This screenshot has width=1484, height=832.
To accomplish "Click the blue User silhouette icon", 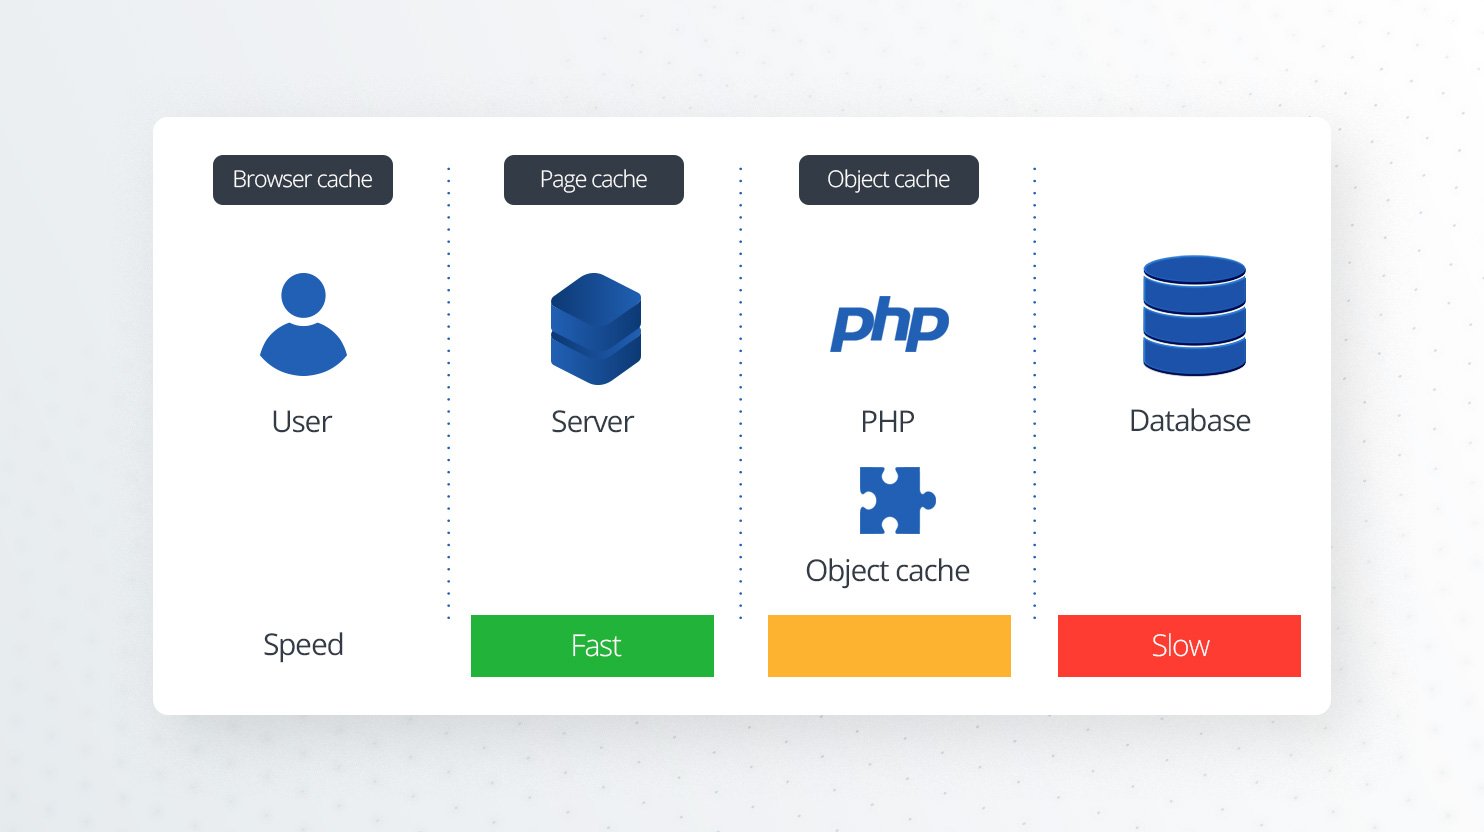I will (303, 325).
